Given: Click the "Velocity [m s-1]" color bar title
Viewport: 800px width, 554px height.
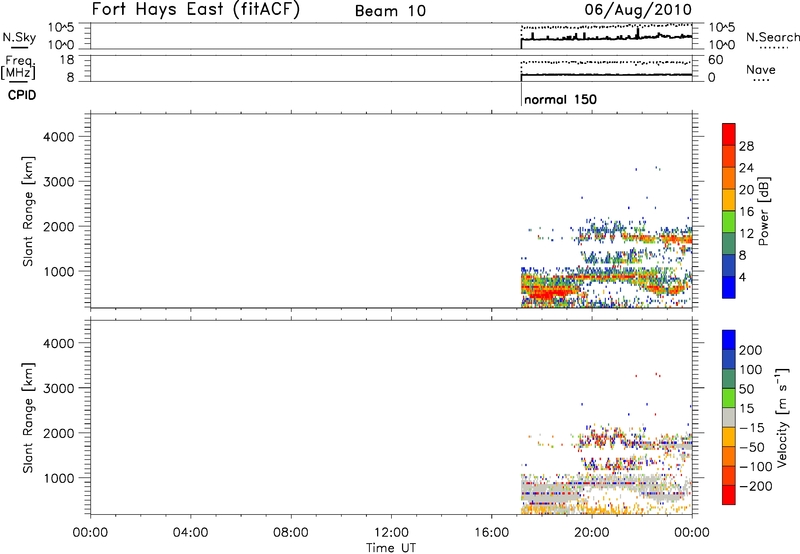Looking at the screenshot, I should 783,417.
